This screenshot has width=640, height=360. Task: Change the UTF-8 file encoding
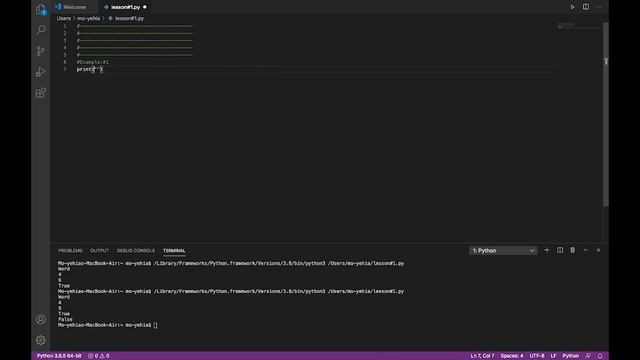(537, 356)
